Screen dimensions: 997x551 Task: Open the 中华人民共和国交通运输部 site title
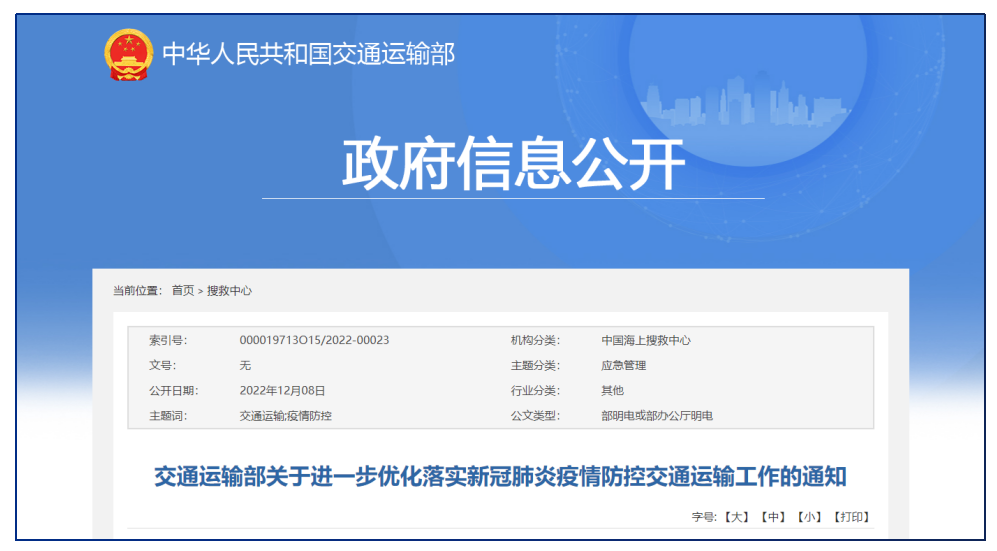308,54
